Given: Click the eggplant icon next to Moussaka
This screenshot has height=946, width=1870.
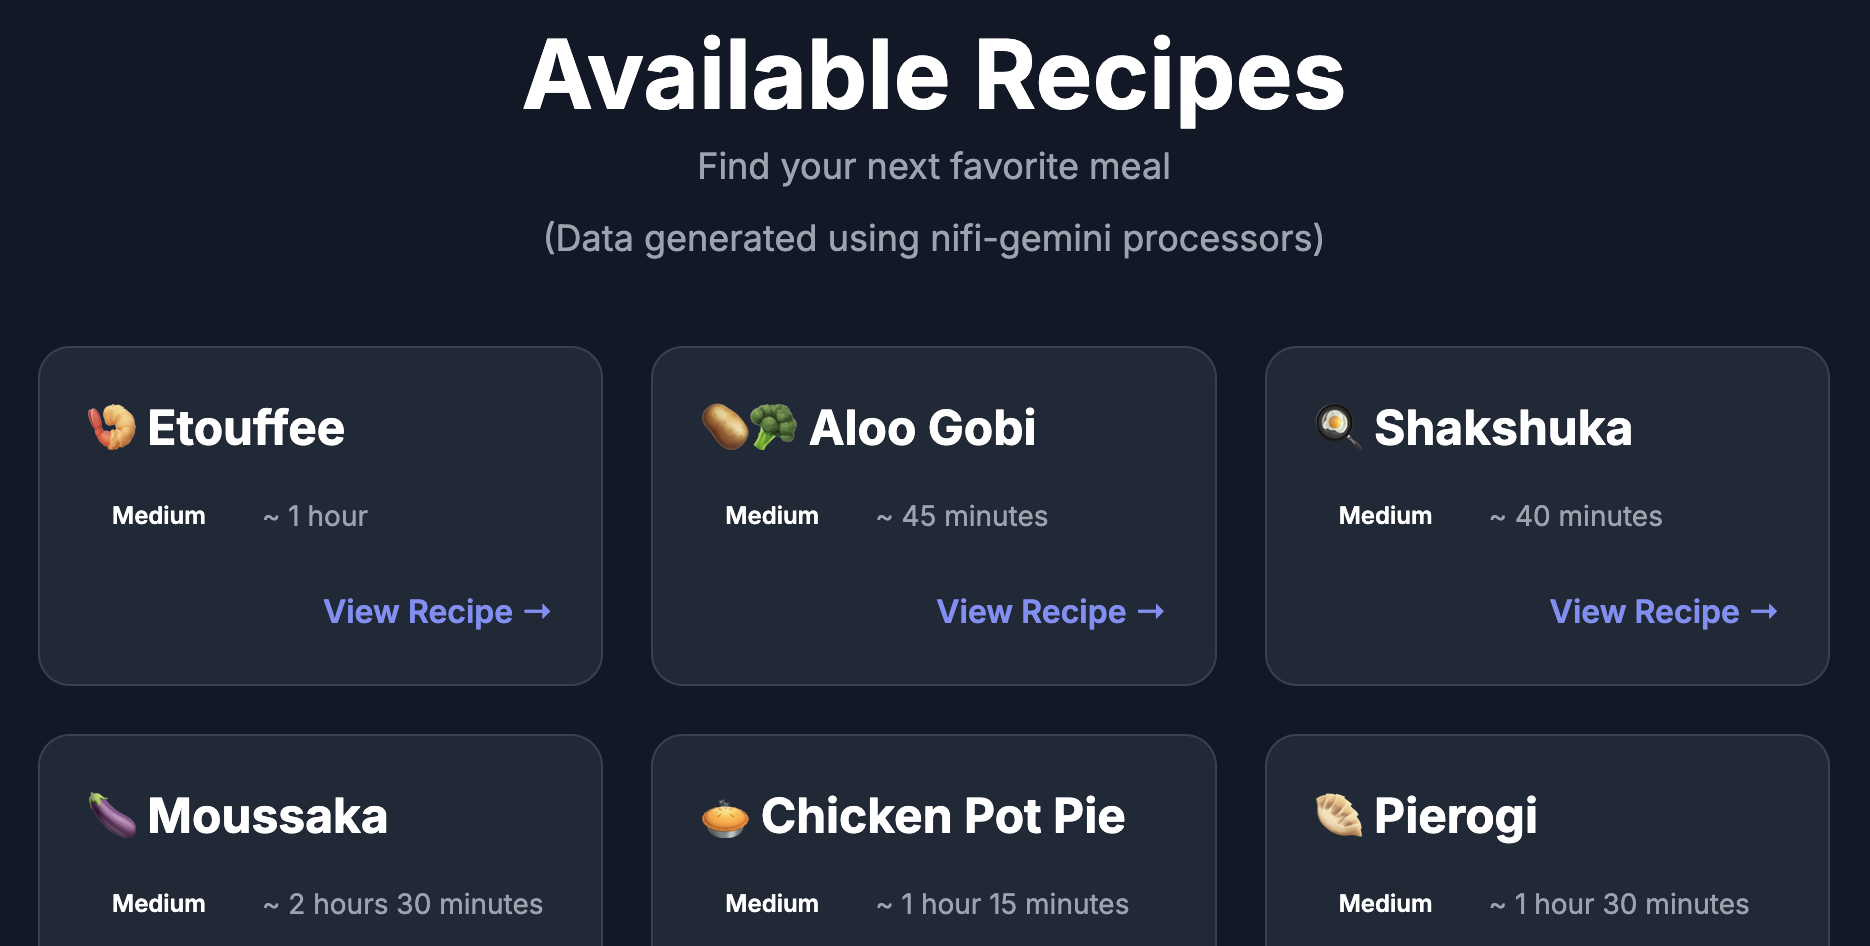Looking at the screenshot, I should (x=112, y=815).
